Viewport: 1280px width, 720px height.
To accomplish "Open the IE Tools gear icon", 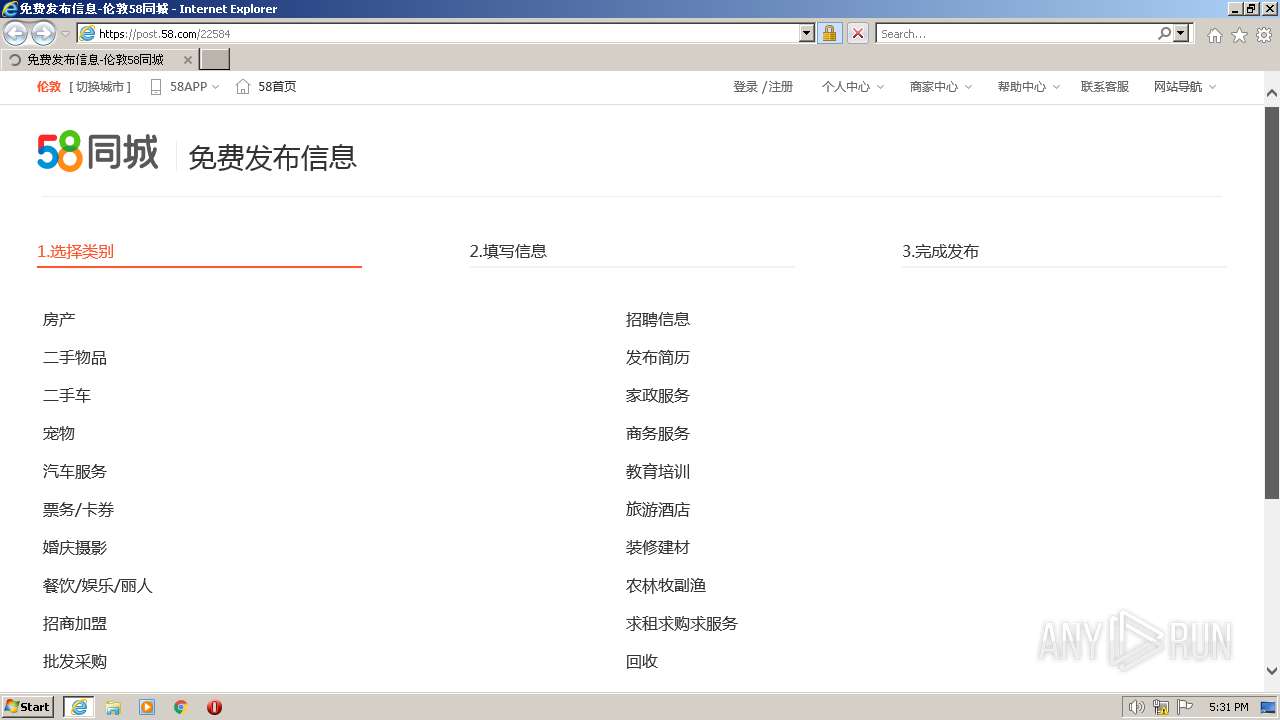I will click(x=1264, y=35).
